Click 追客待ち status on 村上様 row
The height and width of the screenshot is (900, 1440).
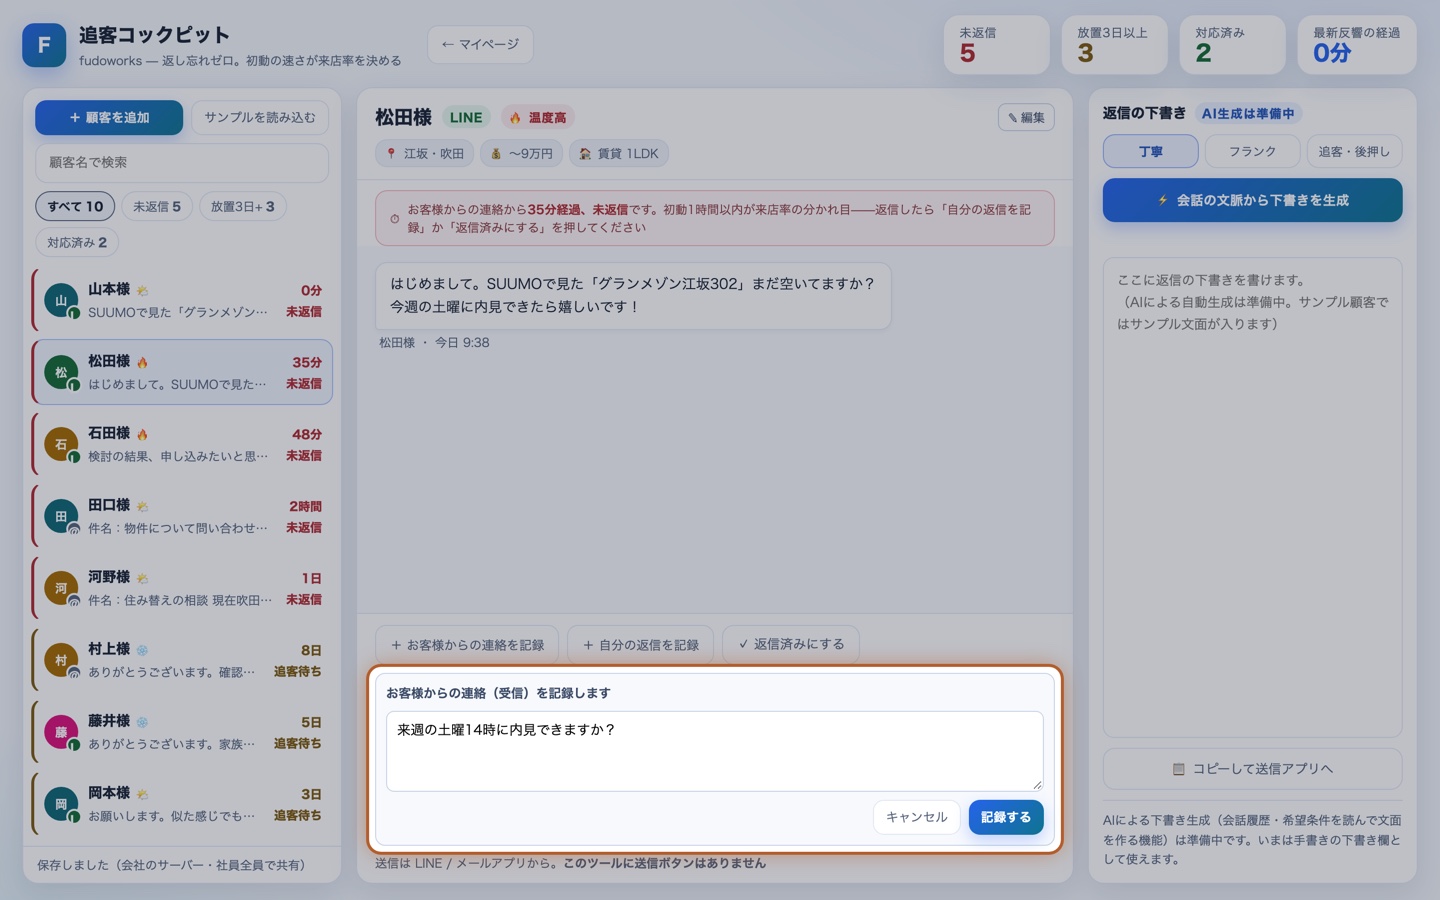pyautogui.click(x=298, y=671)
